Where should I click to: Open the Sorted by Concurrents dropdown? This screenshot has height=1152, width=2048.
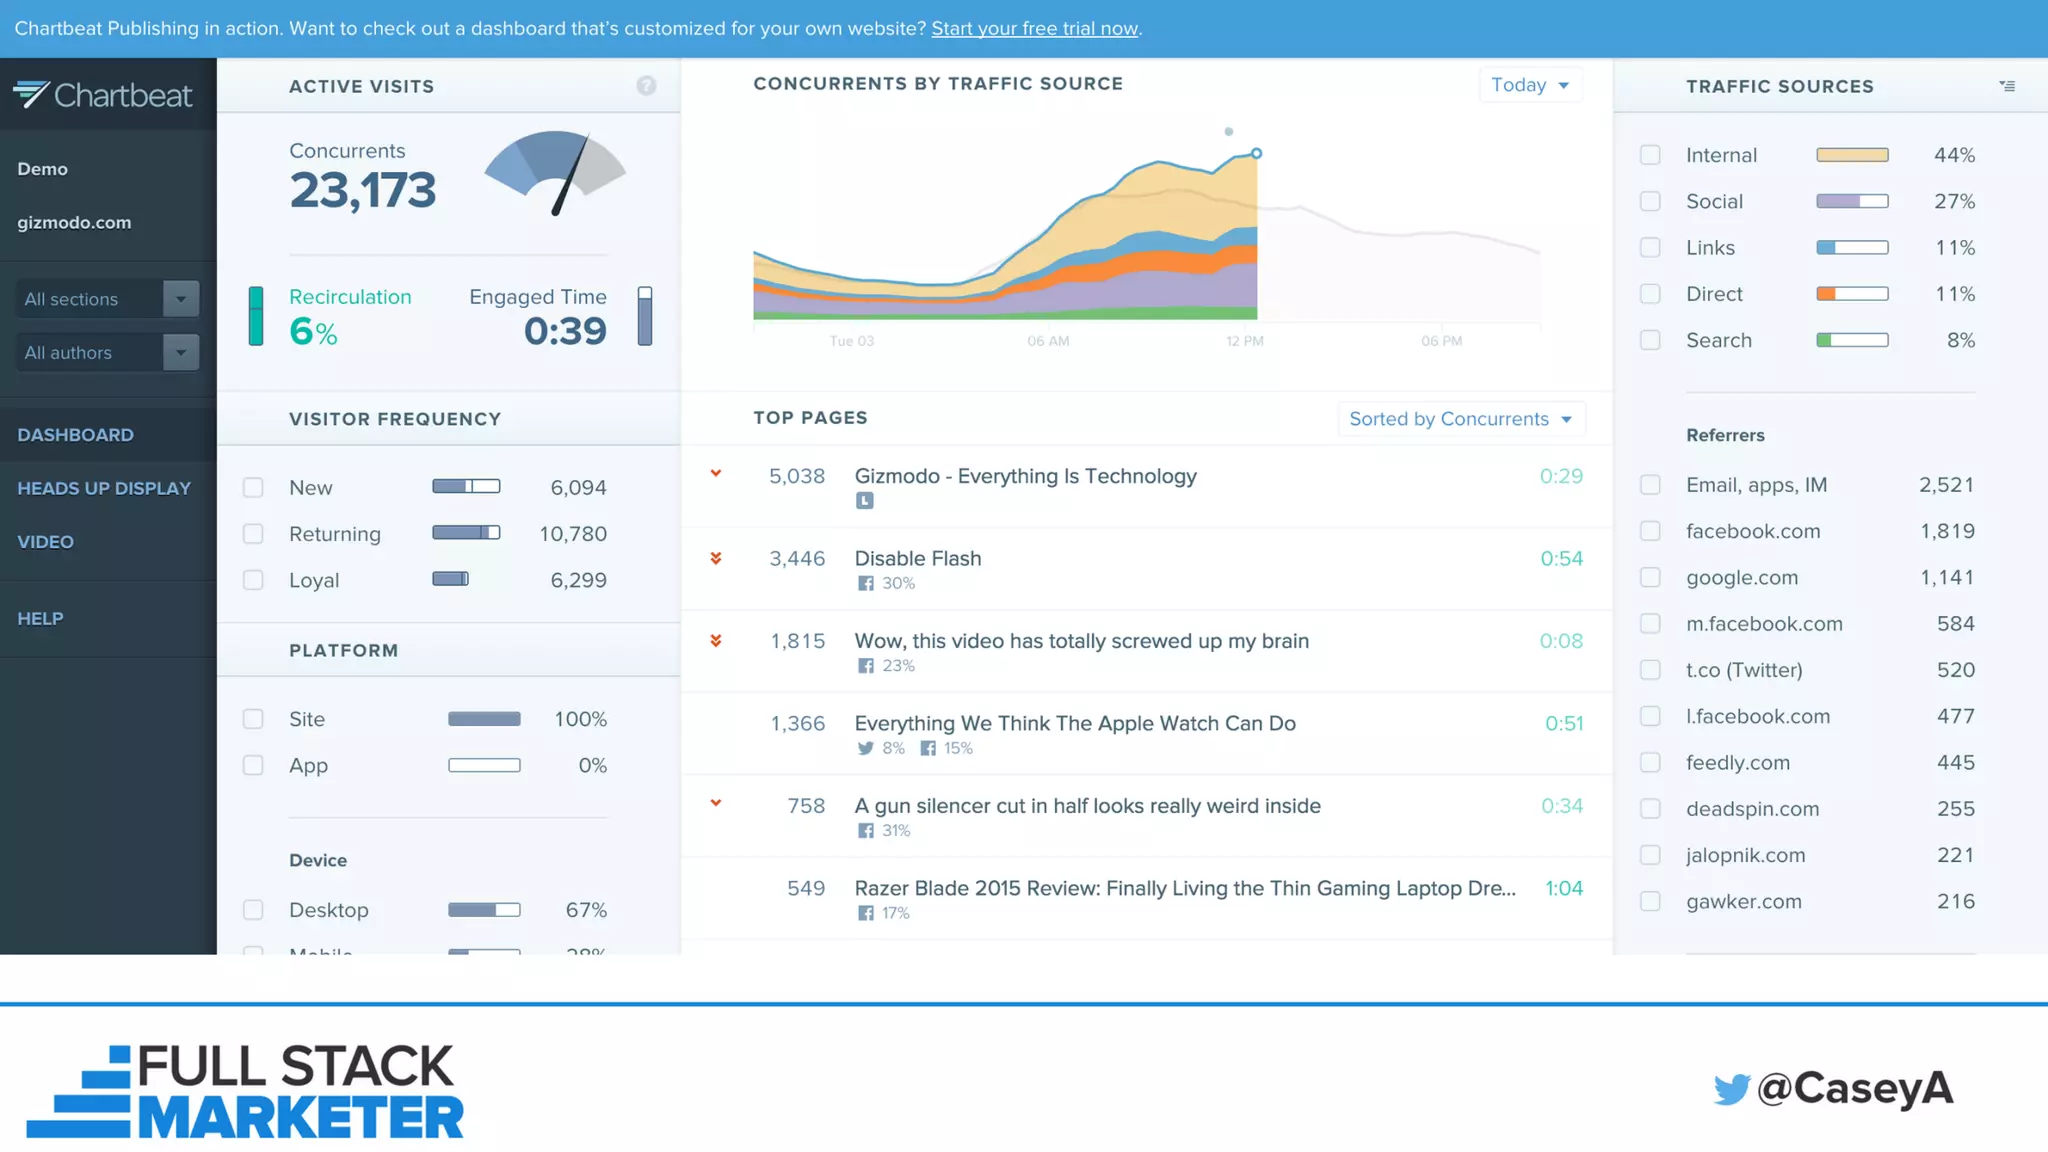click(1460, 419)
